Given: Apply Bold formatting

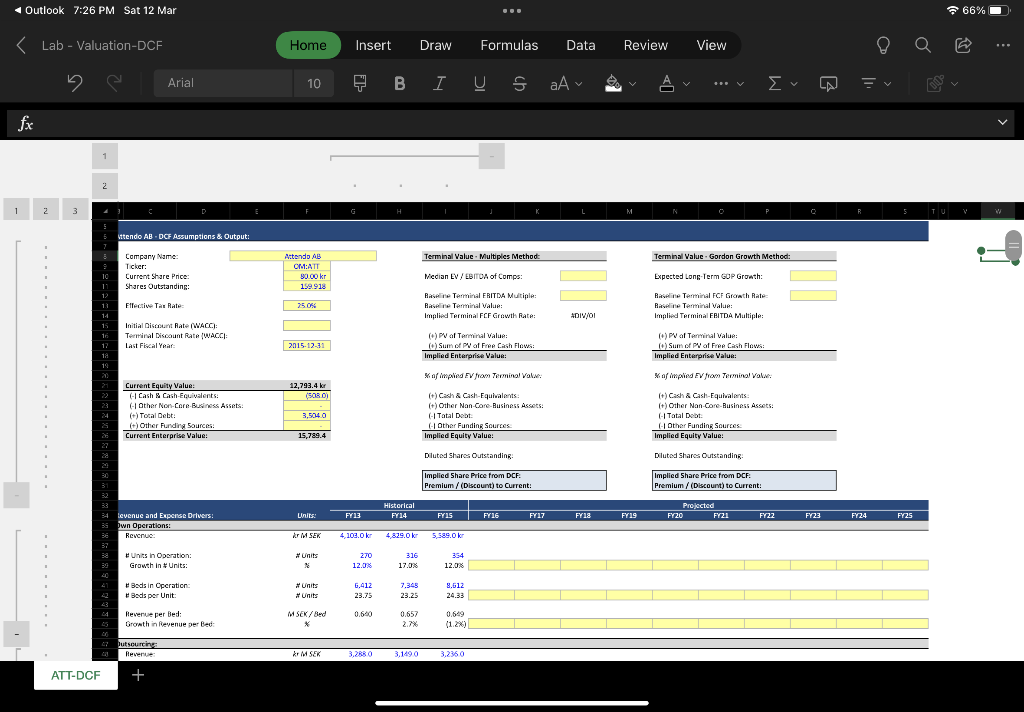Looking at the screenshot, I should tap(400, 83).
